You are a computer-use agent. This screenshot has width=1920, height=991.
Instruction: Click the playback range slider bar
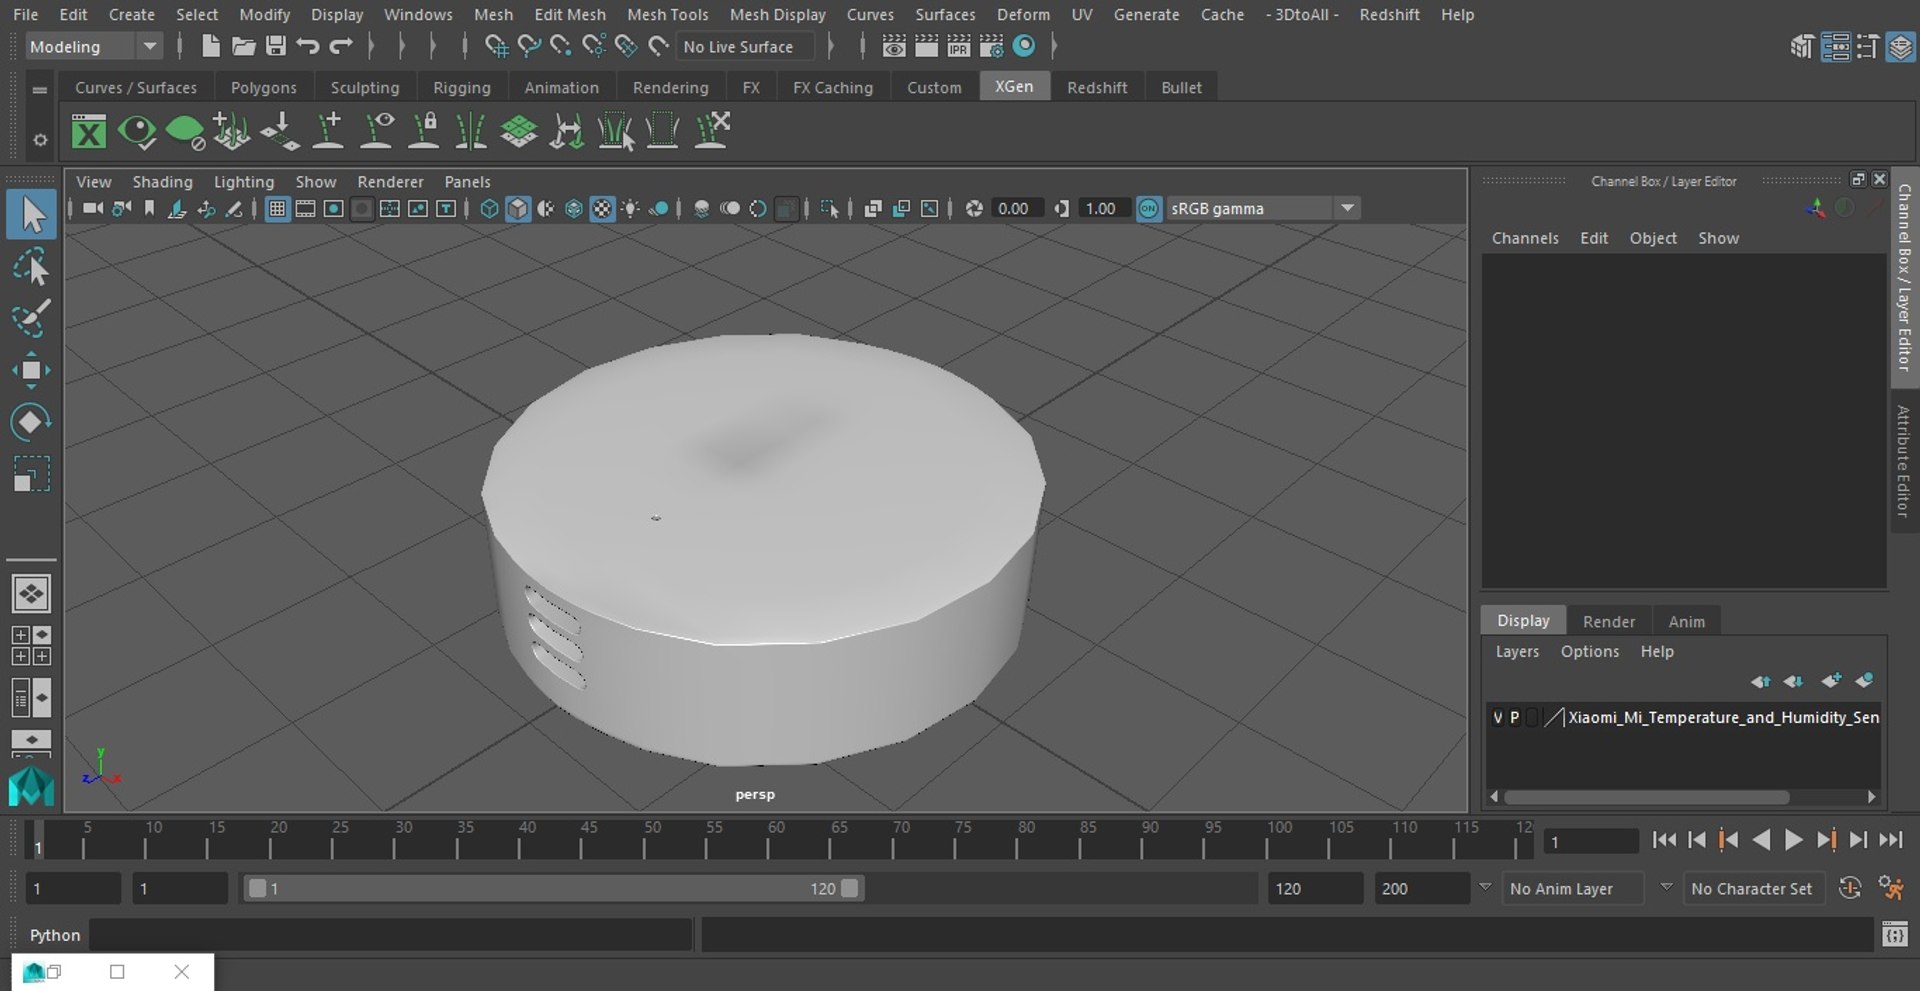[x=553, y=888]
